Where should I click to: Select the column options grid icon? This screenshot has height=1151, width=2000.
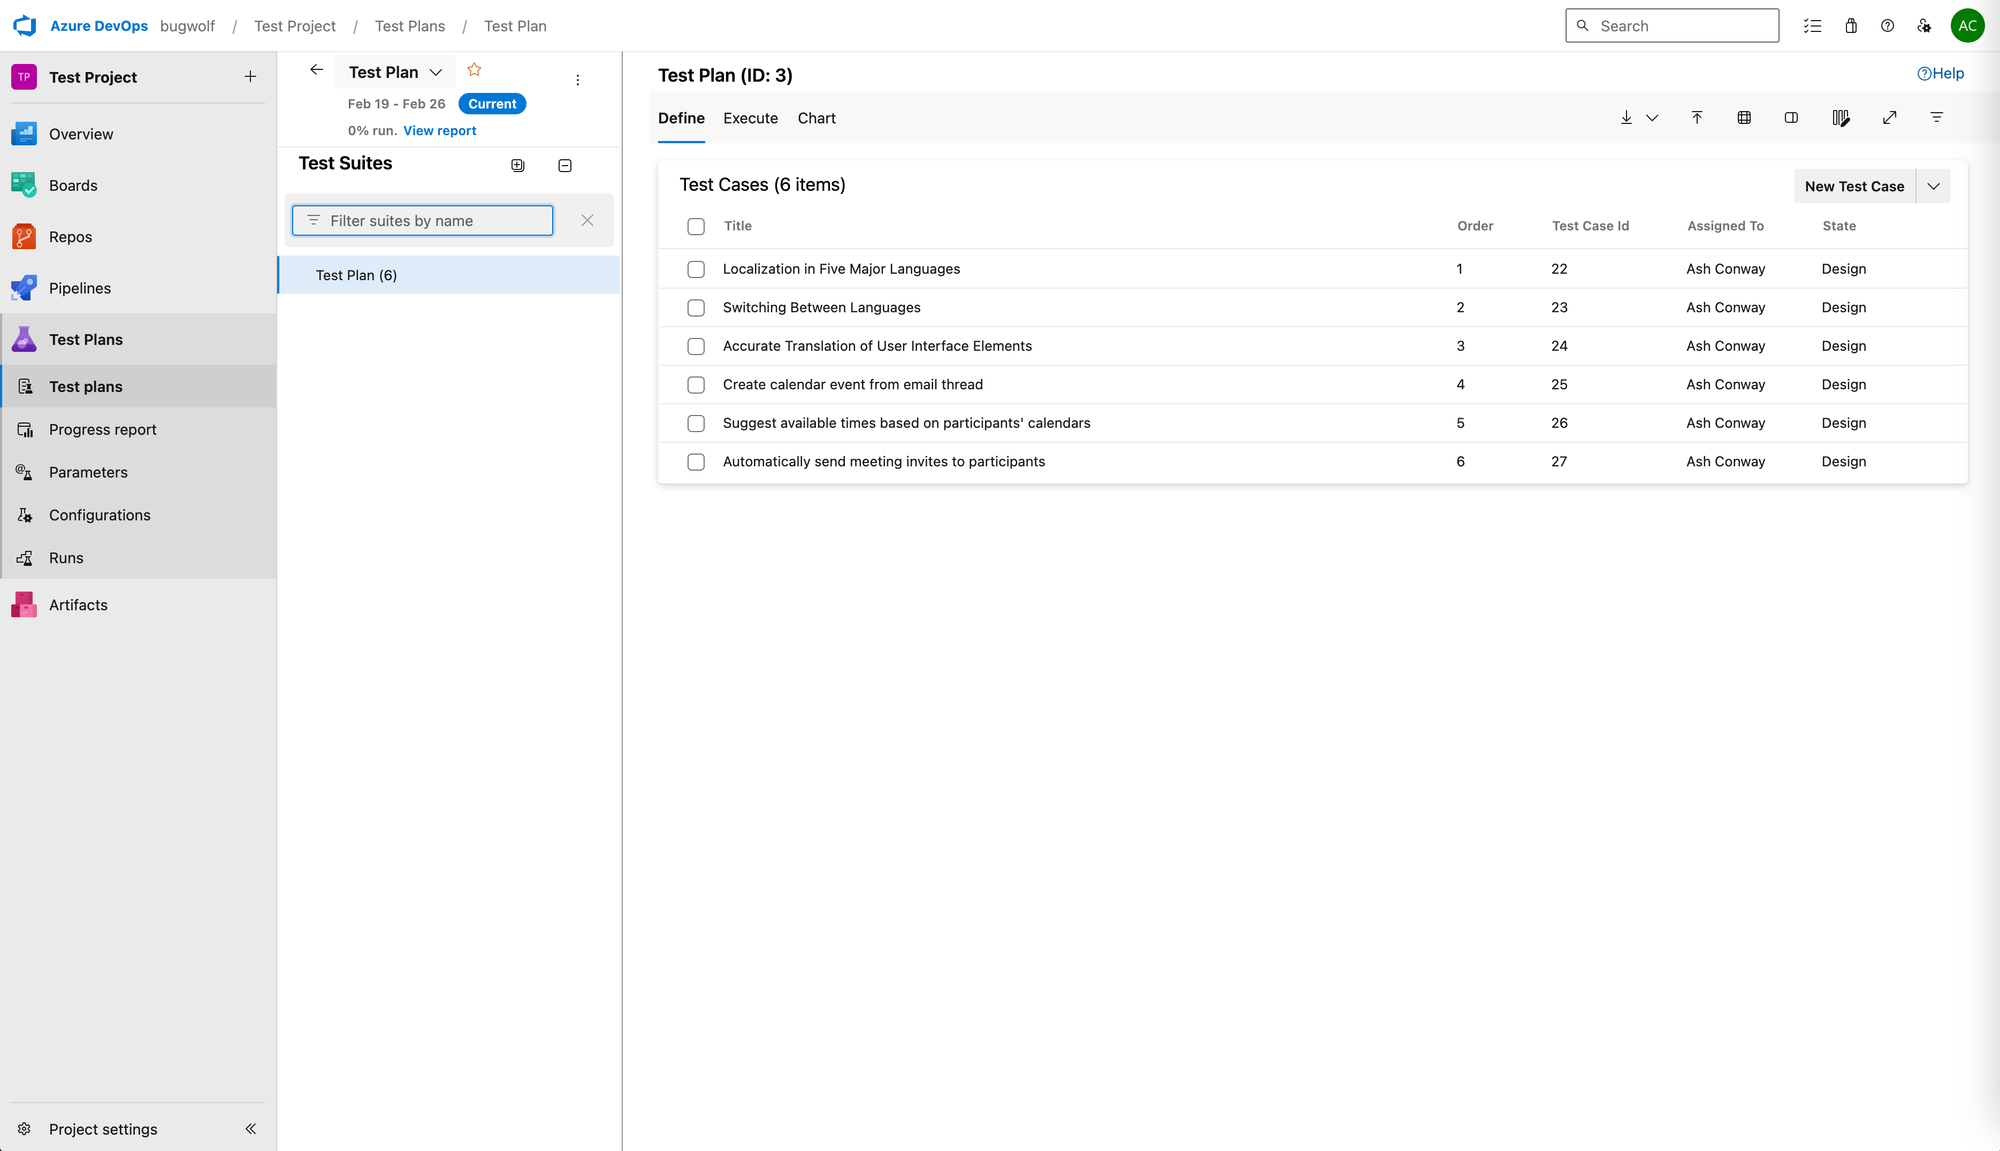(x=1744, y=117)
